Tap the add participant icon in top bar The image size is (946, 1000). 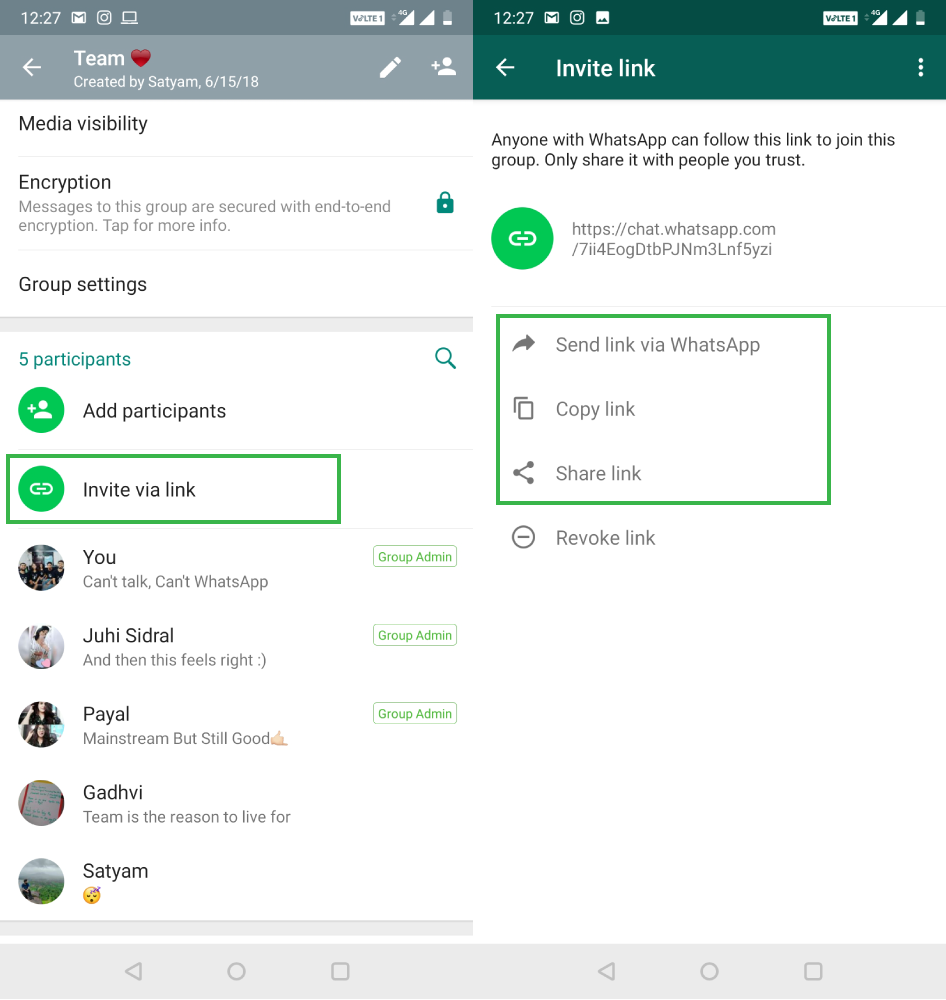443,67
